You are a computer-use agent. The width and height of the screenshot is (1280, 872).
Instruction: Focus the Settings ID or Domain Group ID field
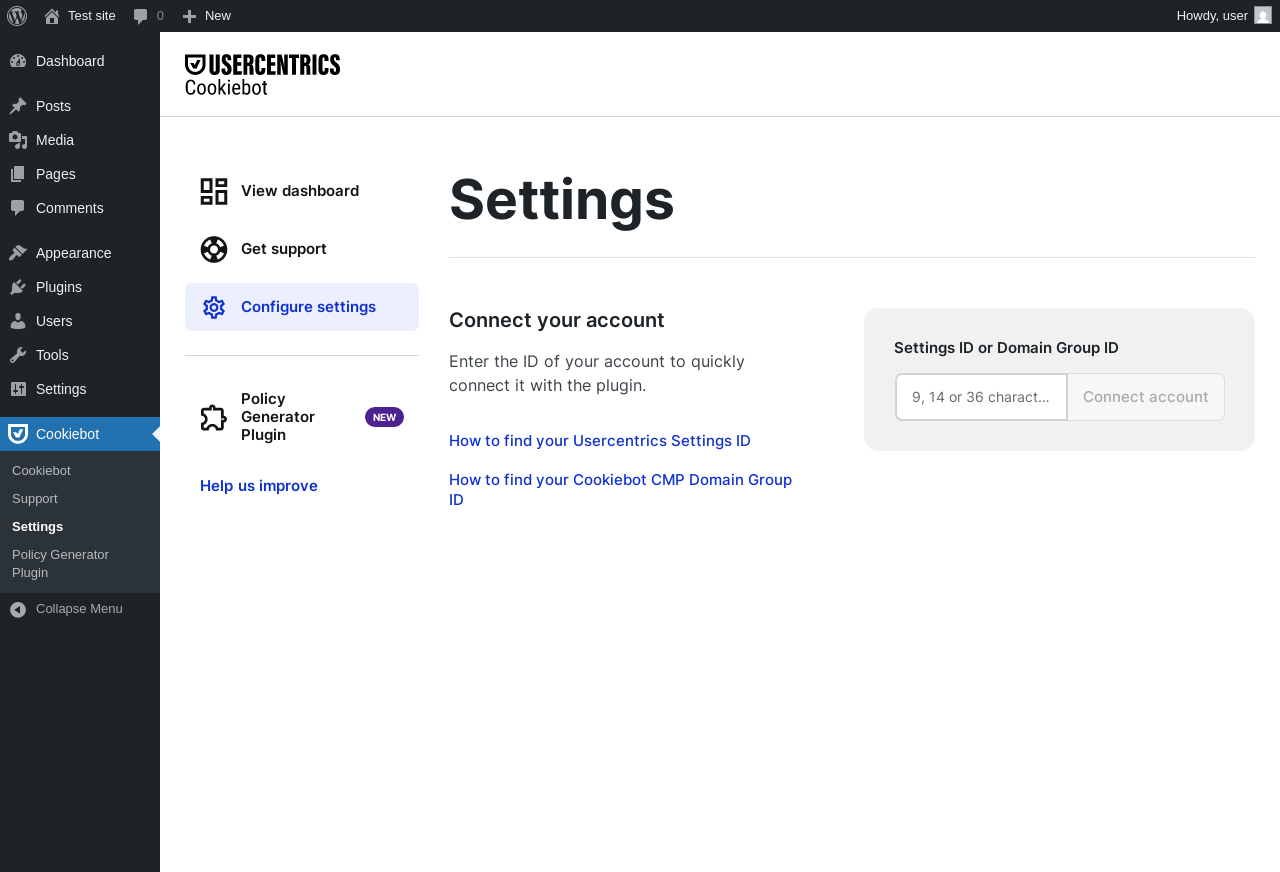(981, 397)
